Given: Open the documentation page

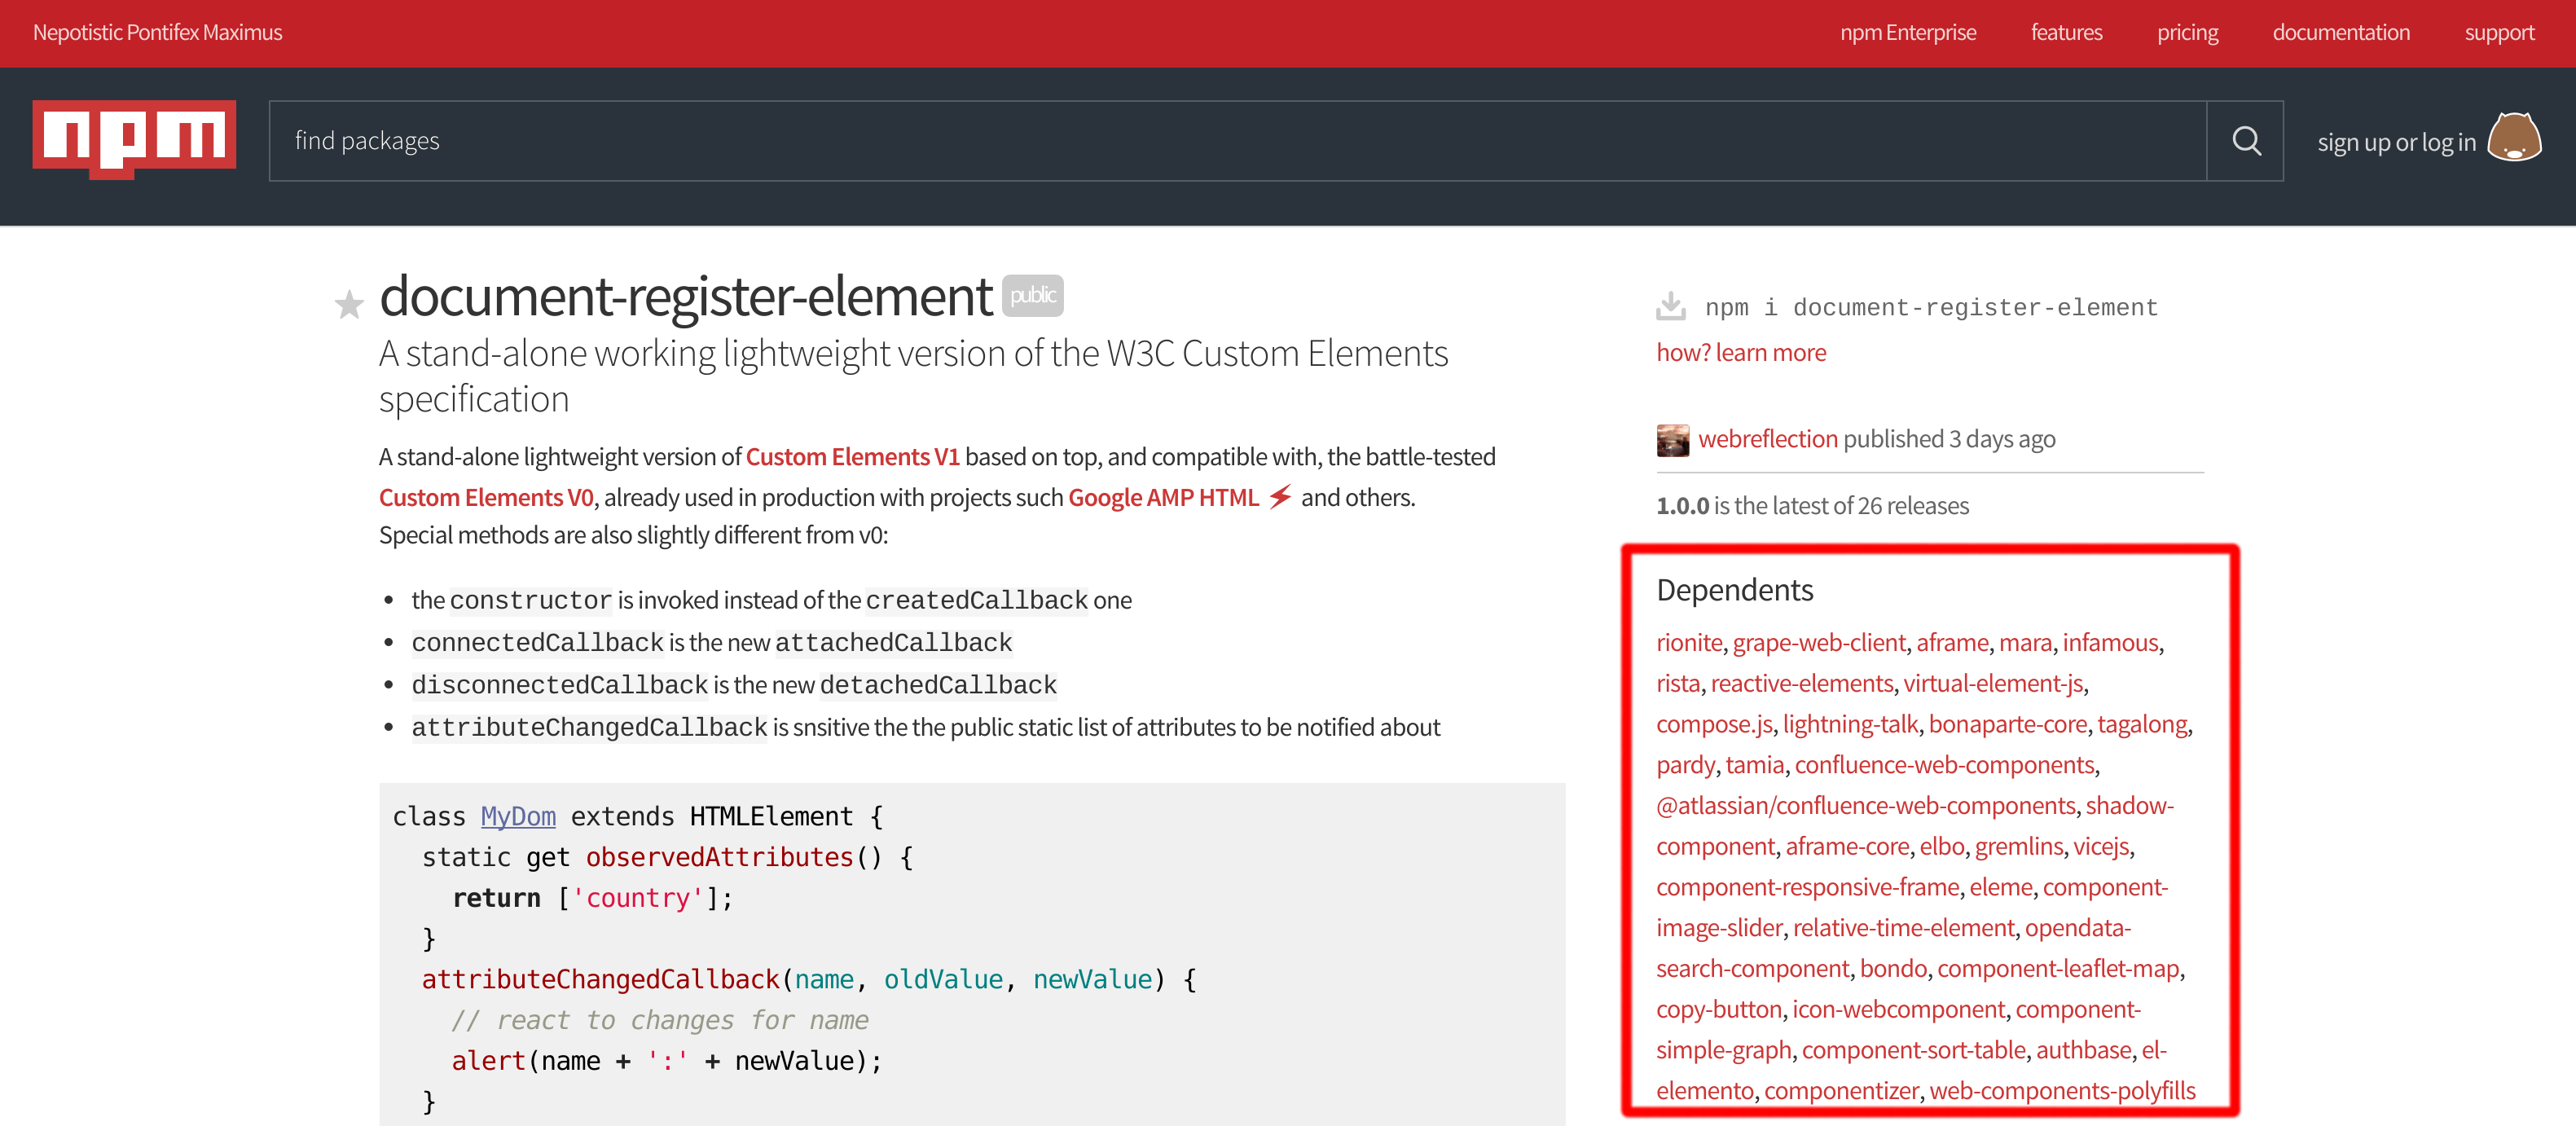Looking at the screenshot, I should [2341, 32].
